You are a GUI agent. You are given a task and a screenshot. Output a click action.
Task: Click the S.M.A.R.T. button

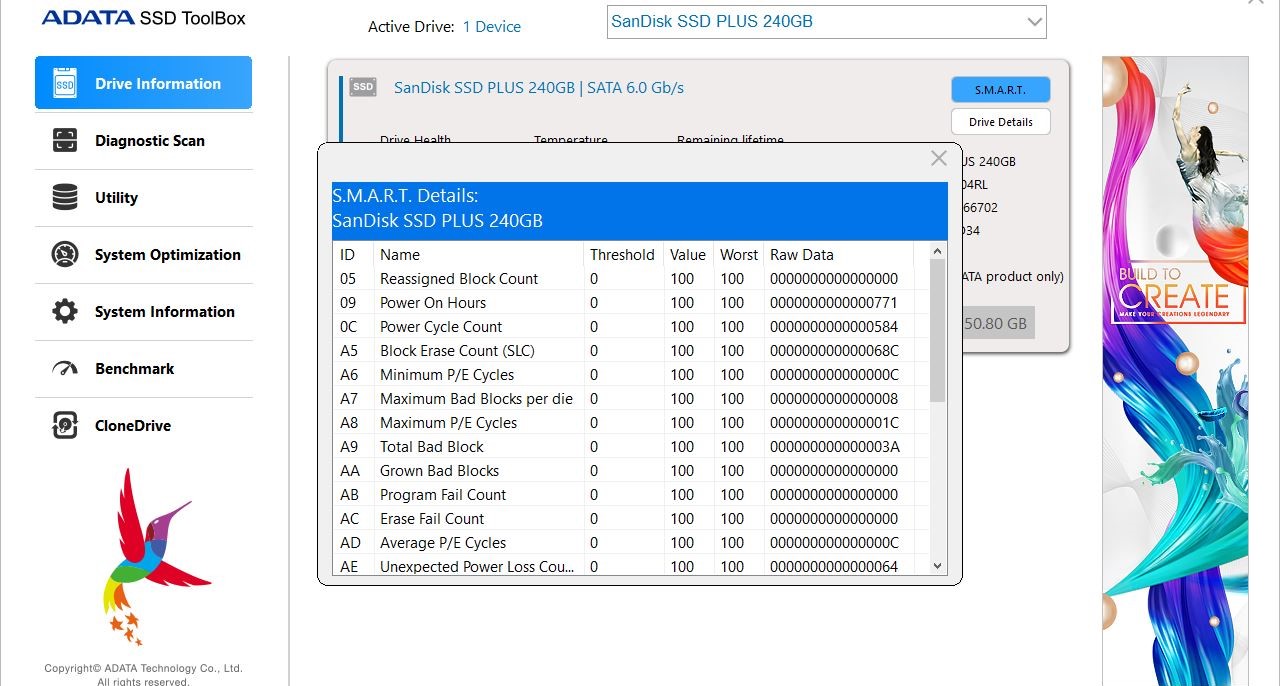coord(1000,90)
